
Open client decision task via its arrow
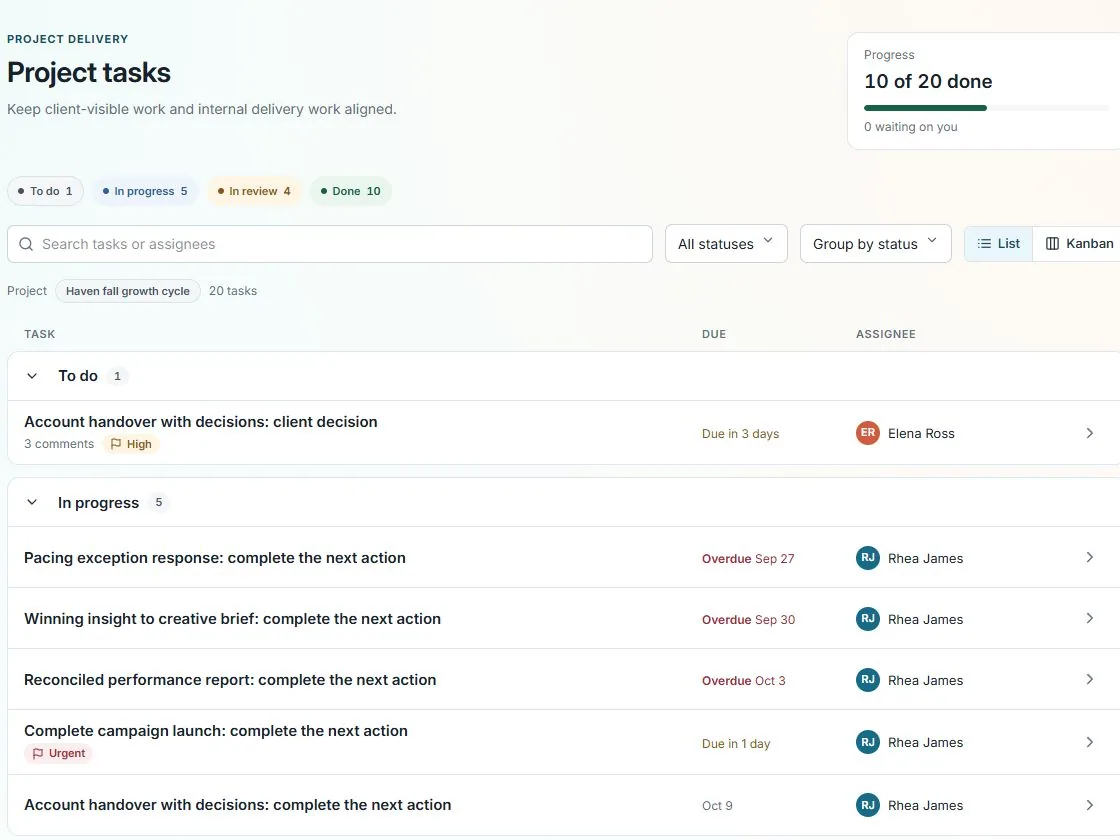[1089, 433]
